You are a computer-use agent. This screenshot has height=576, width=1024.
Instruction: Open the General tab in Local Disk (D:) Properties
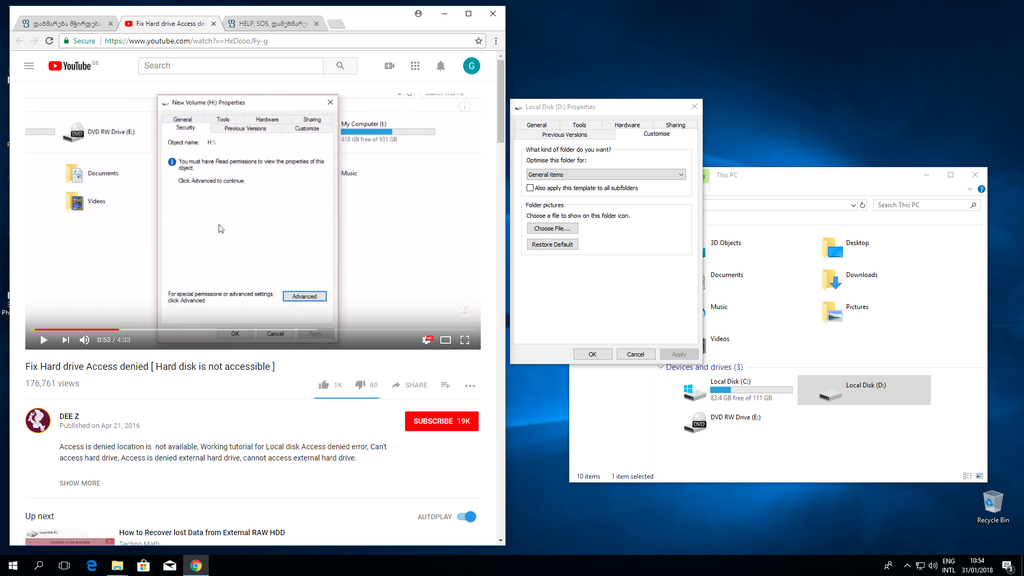click(x=537, y=125)
